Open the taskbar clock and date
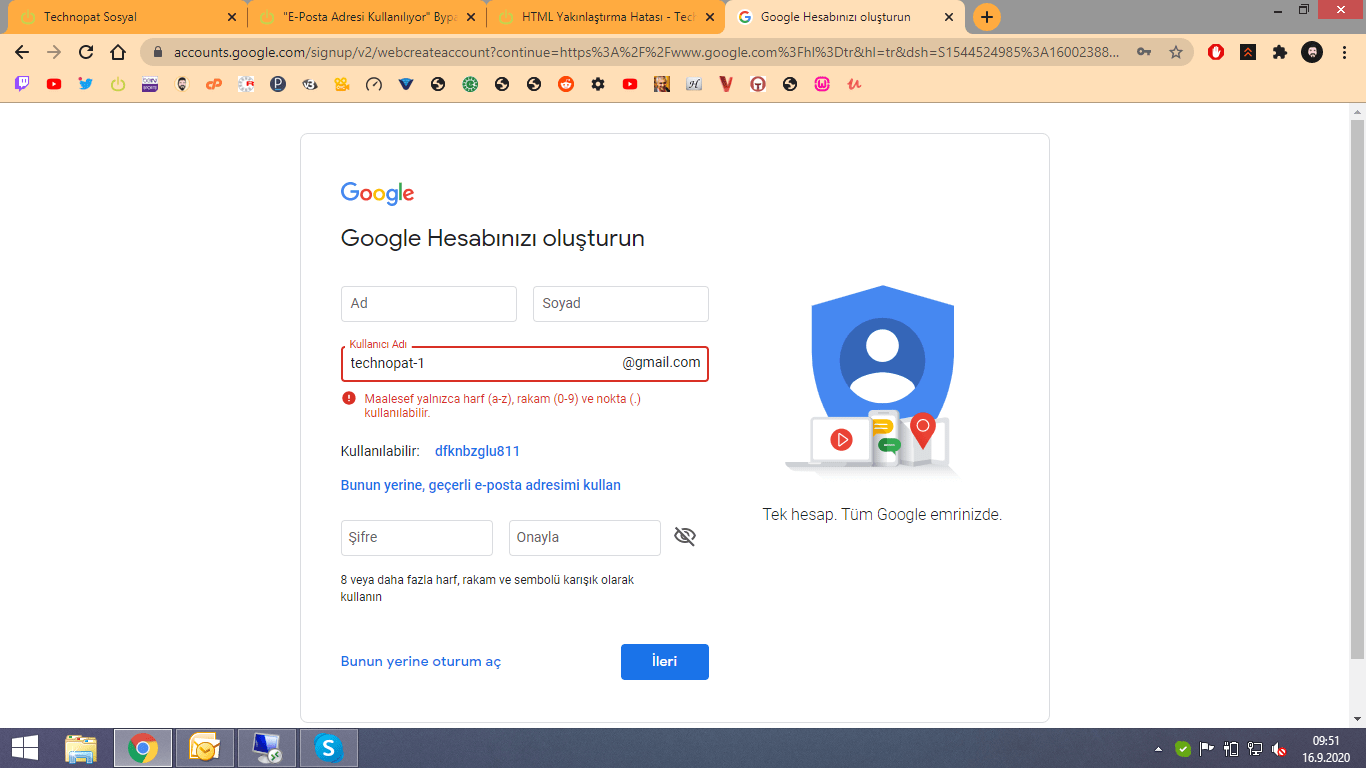The image size is (1366, 768). tap(1326, 748)
